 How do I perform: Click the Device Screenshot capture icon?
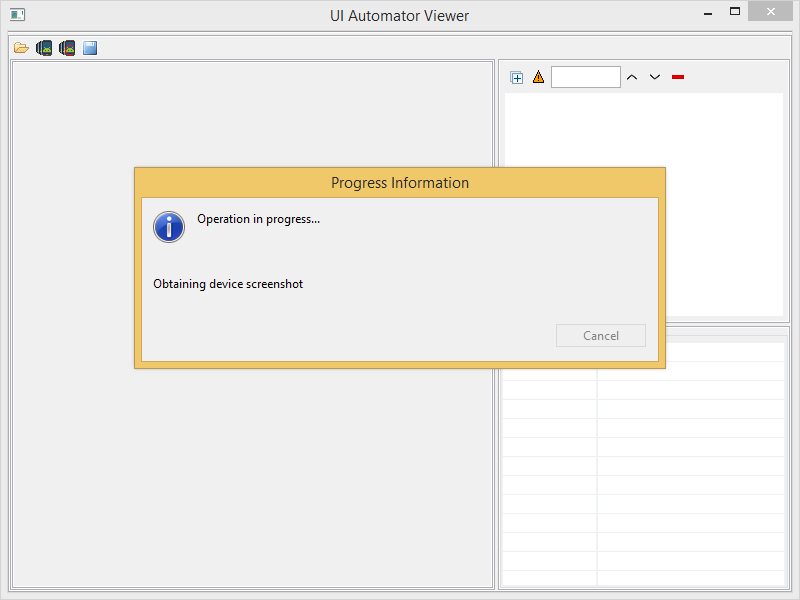[x=44, y=48]
